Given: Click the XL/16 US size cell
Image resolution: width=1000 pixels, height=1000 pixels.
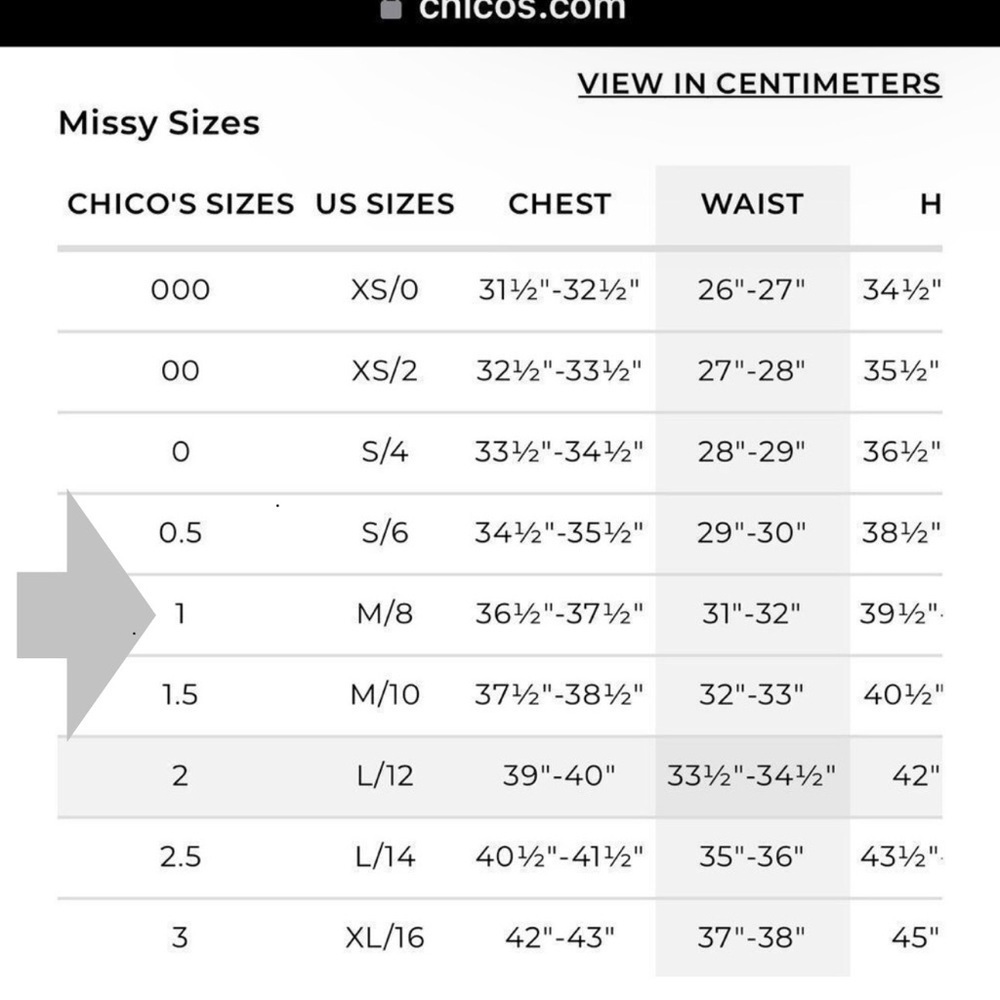Looking at the screenshot, I should pyautogui.click(x=385, y=938).
